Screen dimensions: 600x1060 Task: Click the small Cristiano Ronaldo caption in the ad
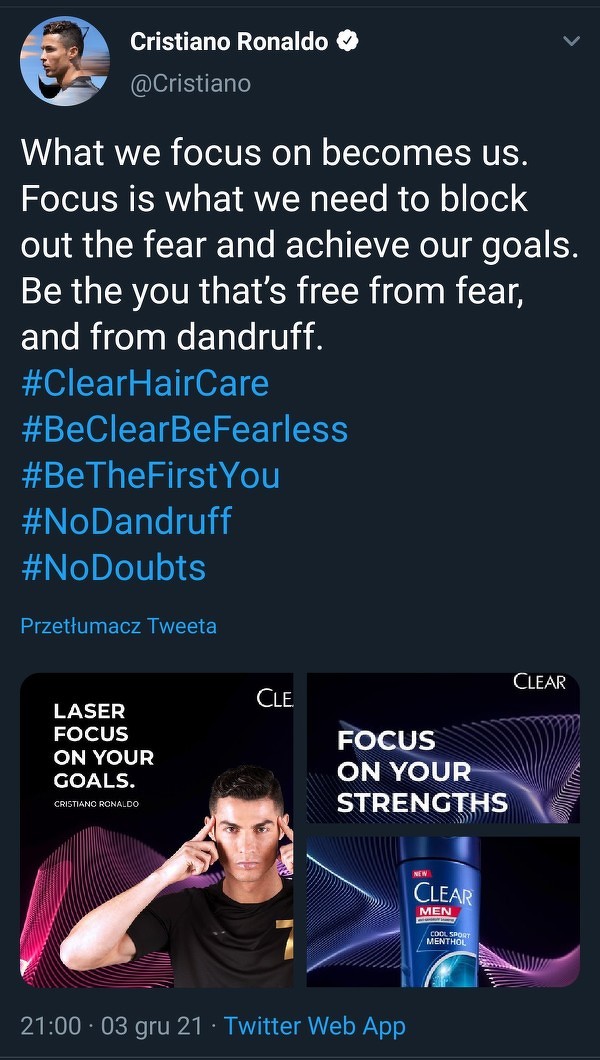tap(97, 803)
